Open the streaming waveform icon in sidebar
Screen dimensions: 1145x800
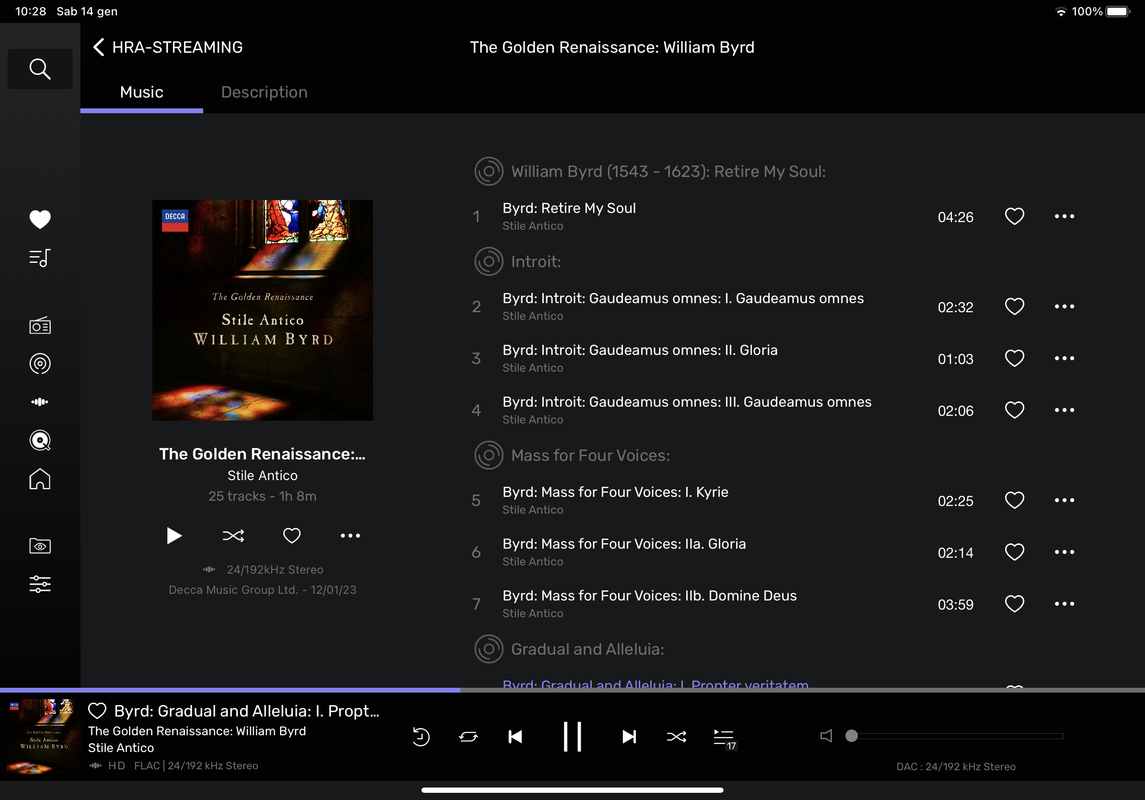39,401
